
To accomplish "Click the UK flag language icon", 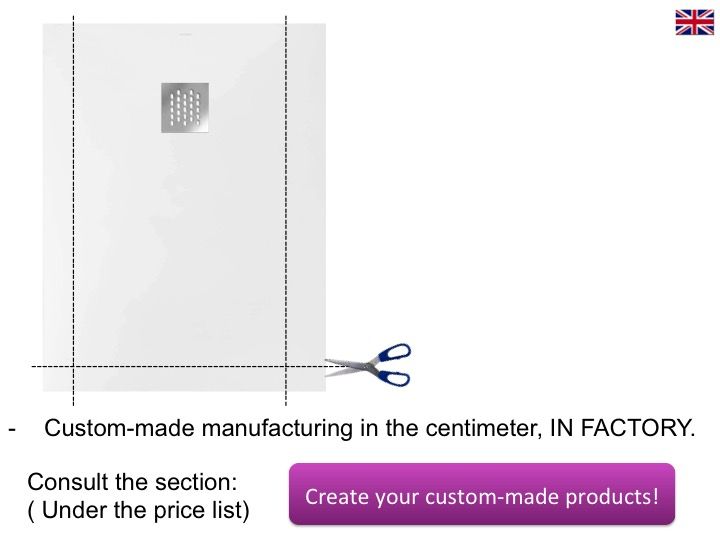I will point(694,22).
